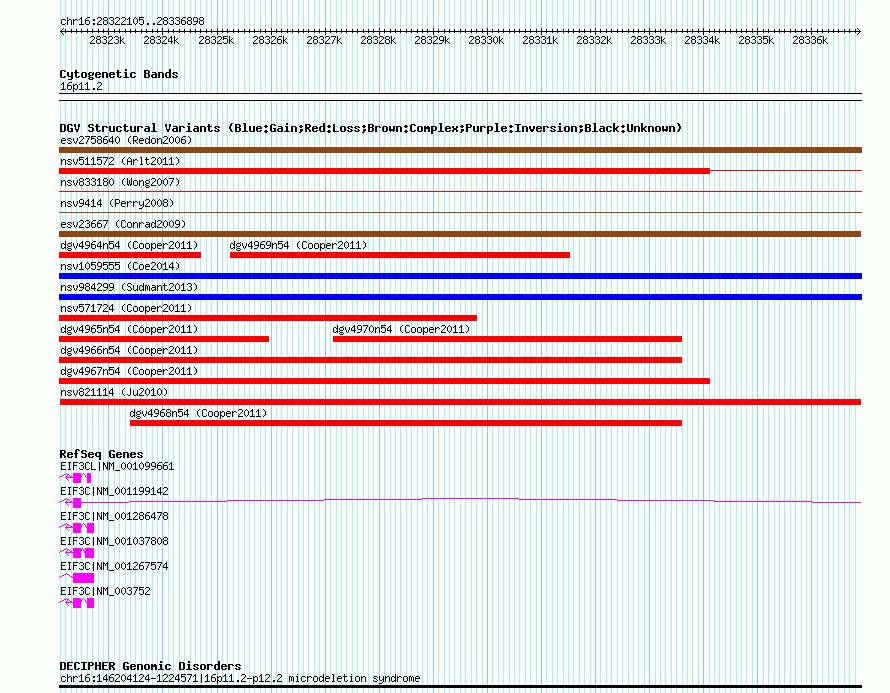Viewport: 890px width, 693px height.
Task: Click the dgv4967n54 red loss bar
Action: pos(384,381)
